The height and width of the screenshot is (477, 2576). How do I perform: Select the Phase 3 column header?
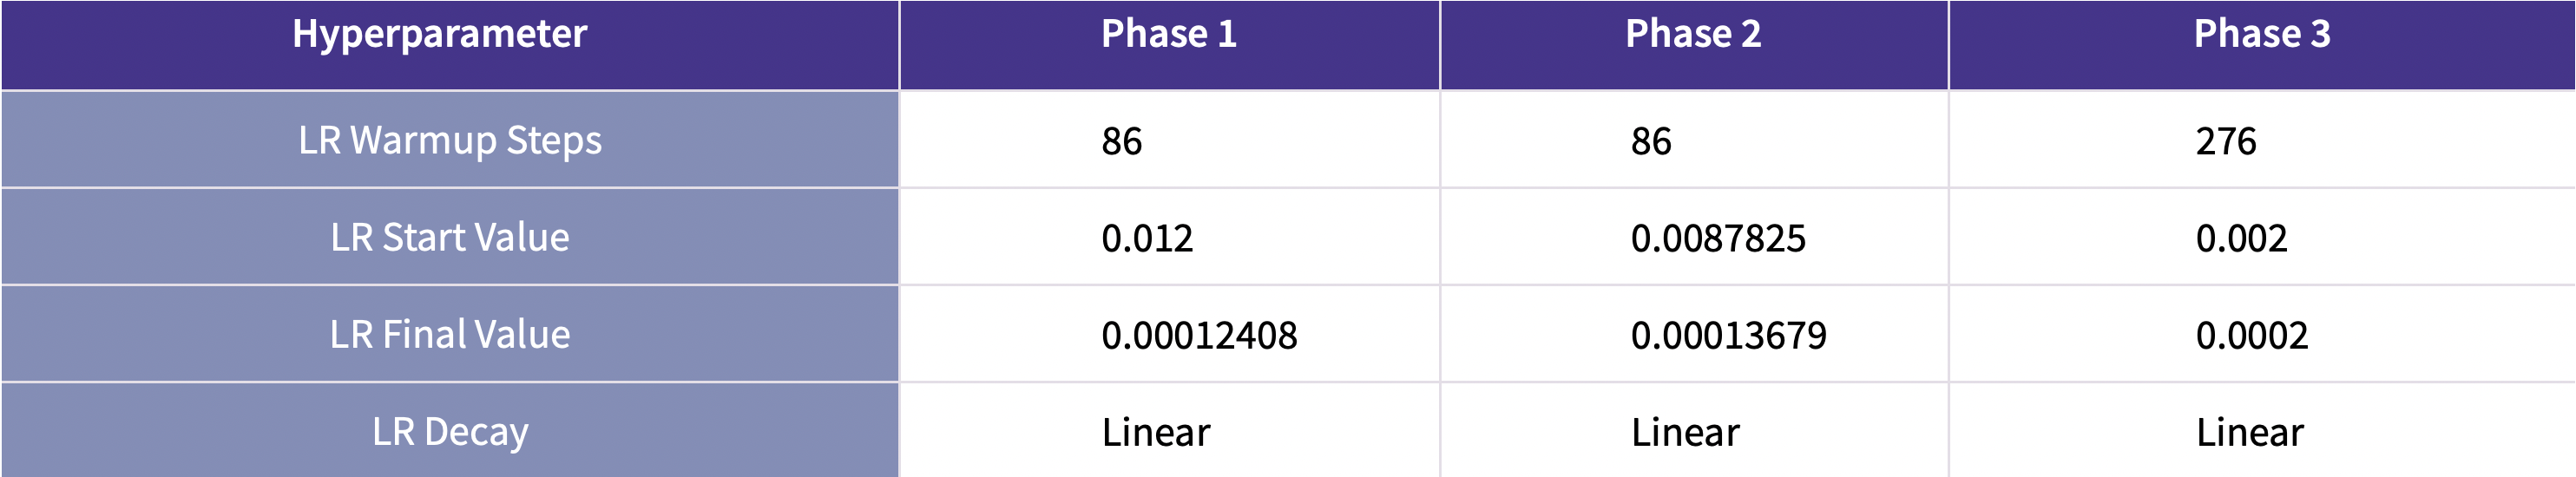point(2261,35)
